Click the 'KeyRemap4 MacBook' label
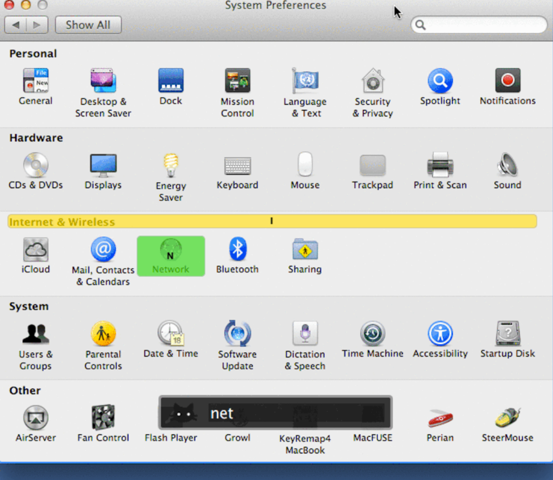 [x=305, y=444]
